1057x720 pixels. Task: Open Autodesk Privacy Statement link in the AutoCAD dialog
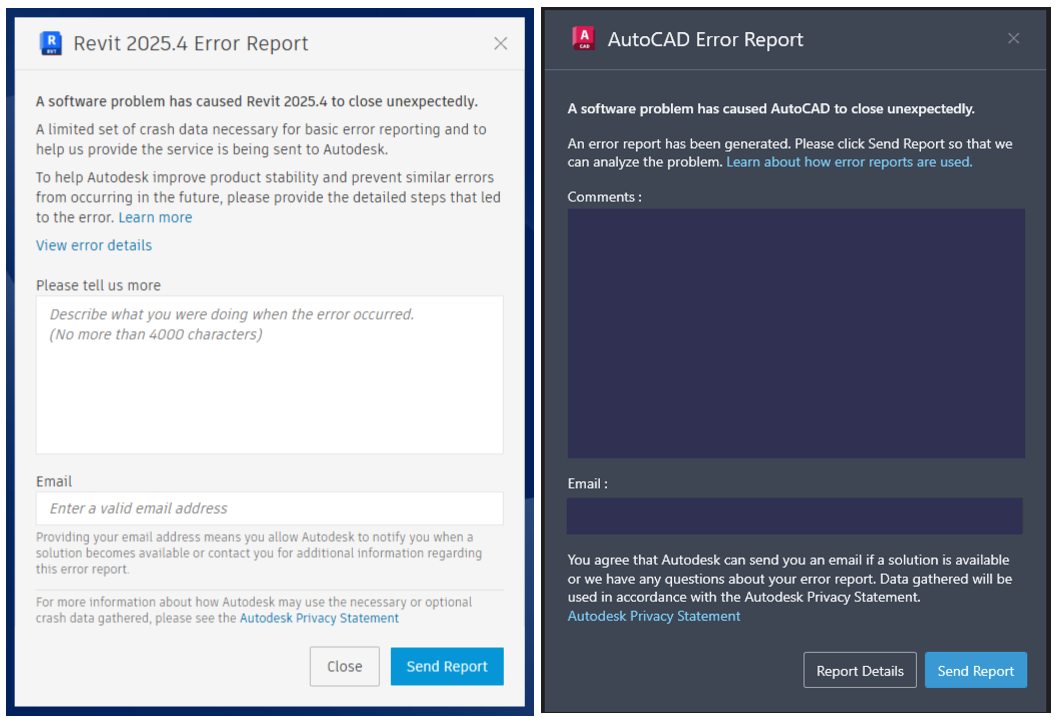pyautogui.click(x=653, y=616)
